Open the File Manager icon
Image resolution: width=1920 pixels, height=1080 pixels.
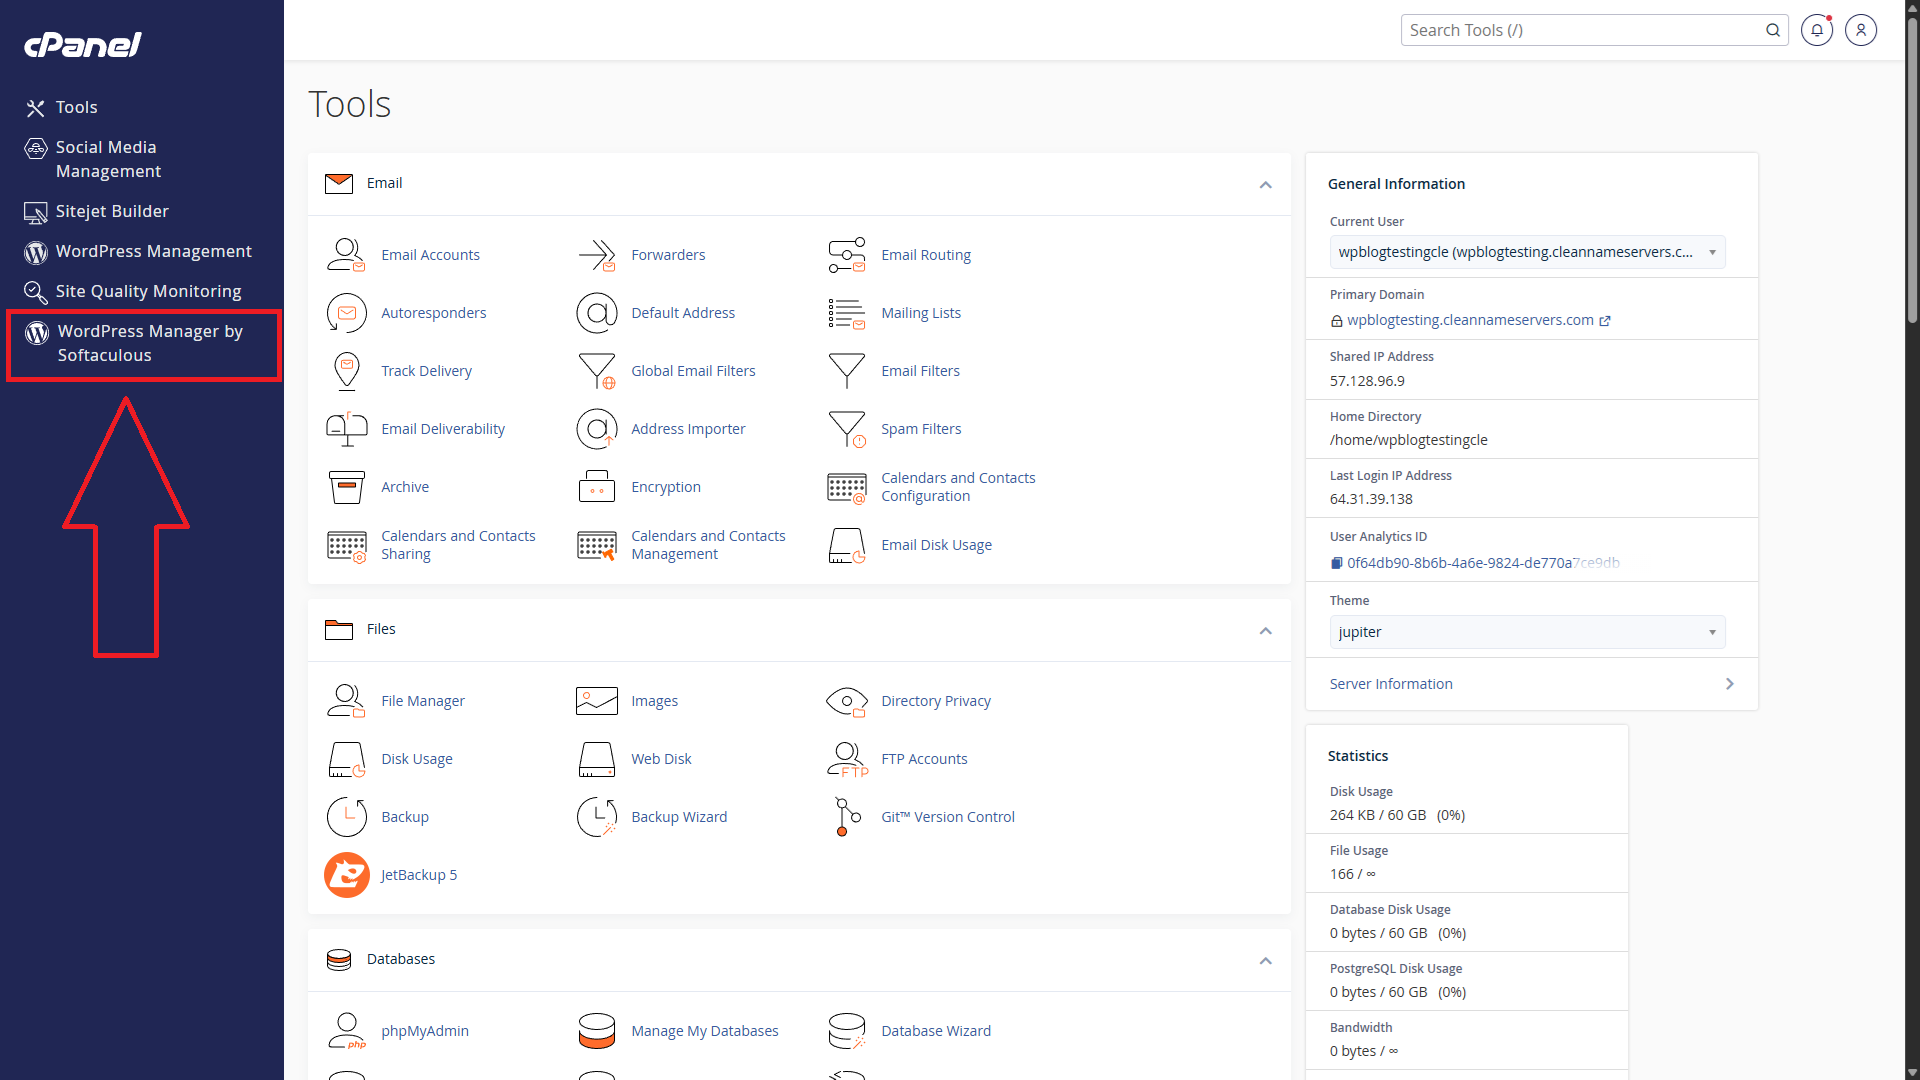(x=346, y=701)
